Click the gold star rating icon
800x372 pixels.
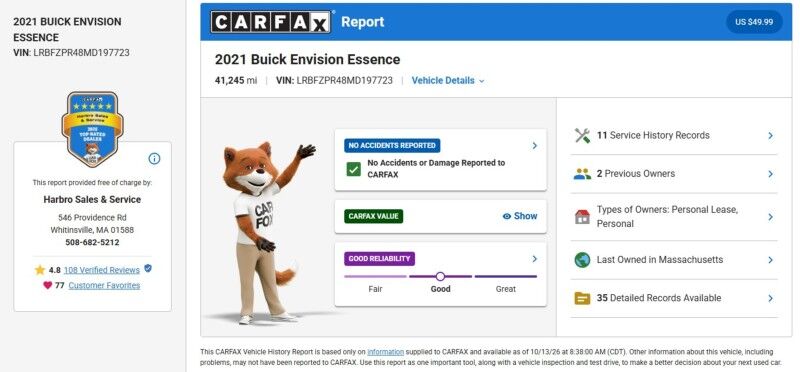click(40, 270)
